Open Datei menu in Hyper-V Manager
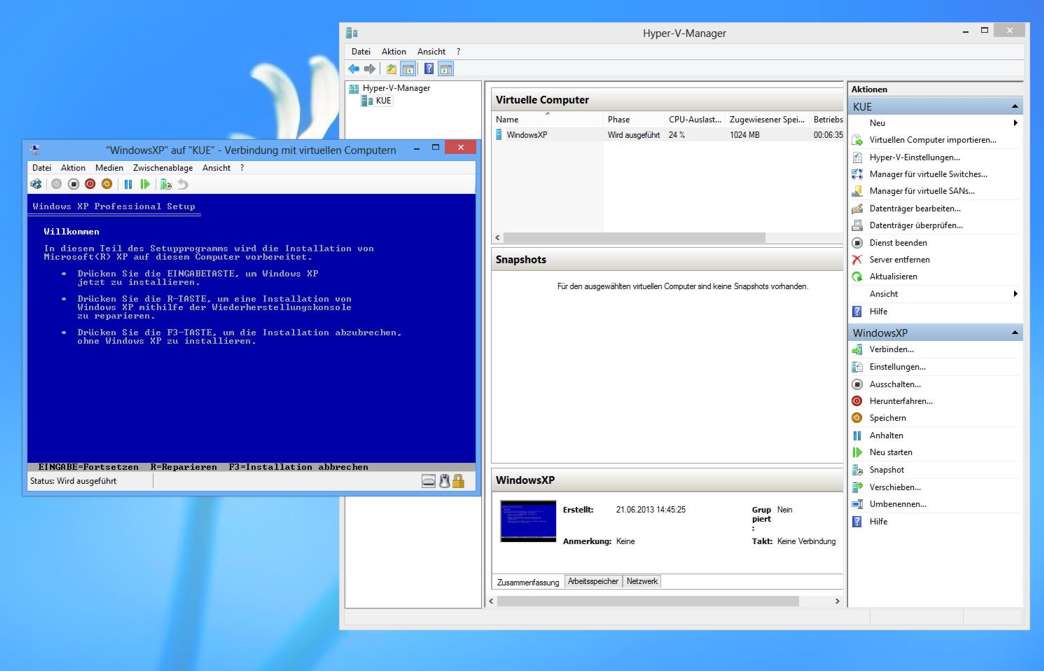The width and height of the screenshot is (1044, 671). 361,51
